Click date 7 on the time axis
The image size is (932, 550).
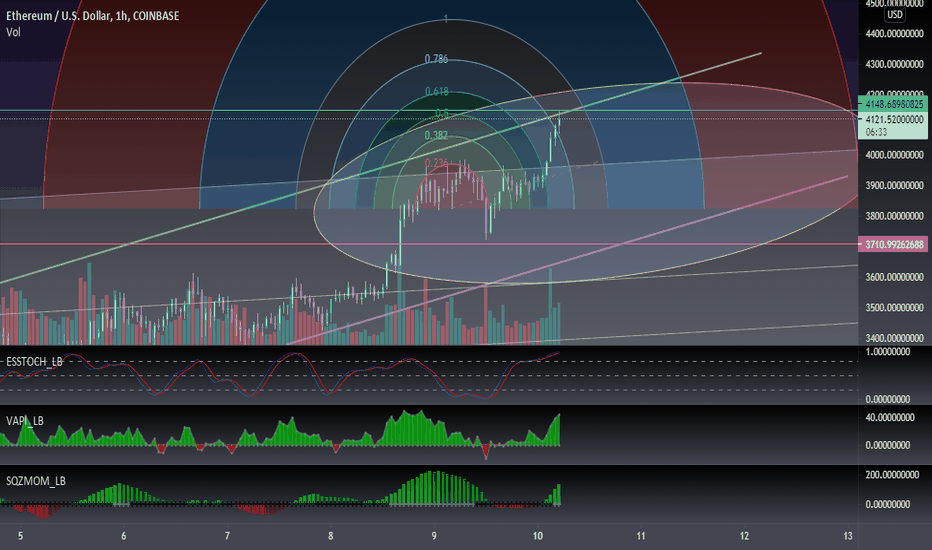coord(227,536)
